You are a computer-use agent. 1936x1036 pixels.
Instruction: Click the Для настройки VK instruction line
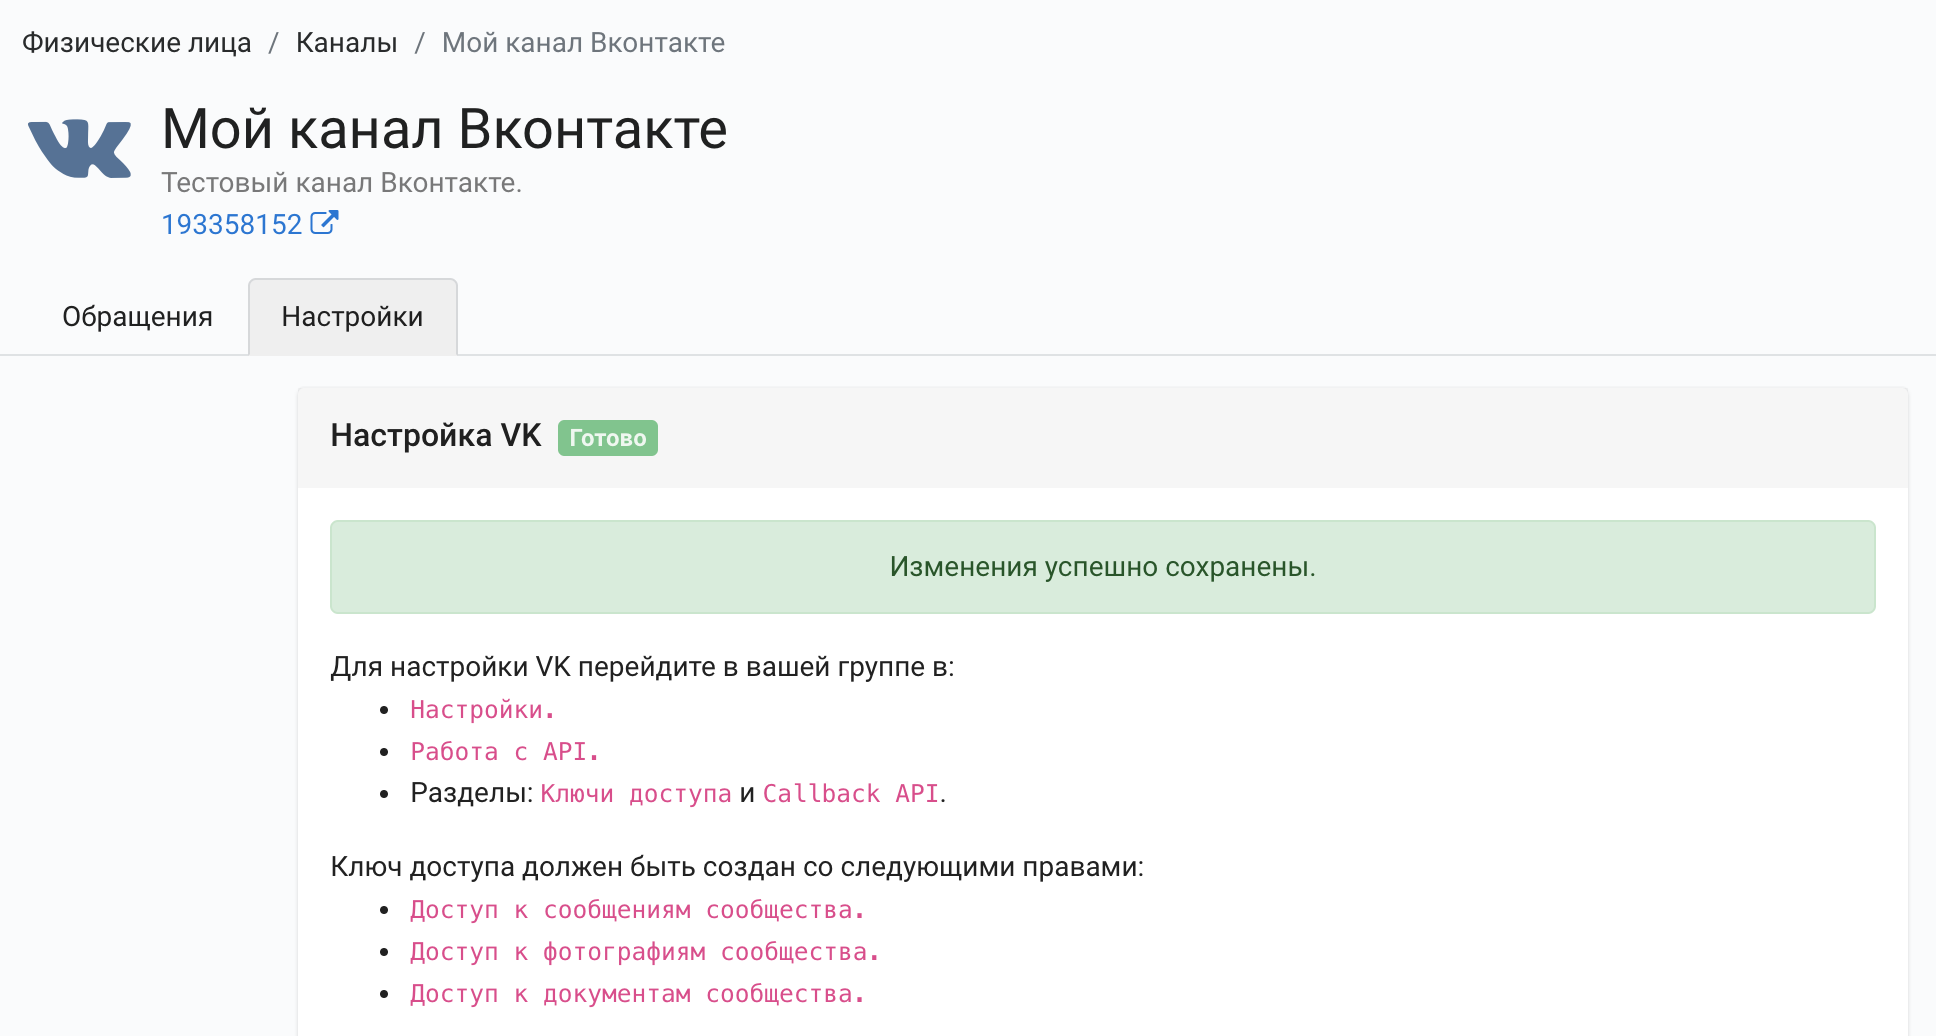(x=643, y=667)
